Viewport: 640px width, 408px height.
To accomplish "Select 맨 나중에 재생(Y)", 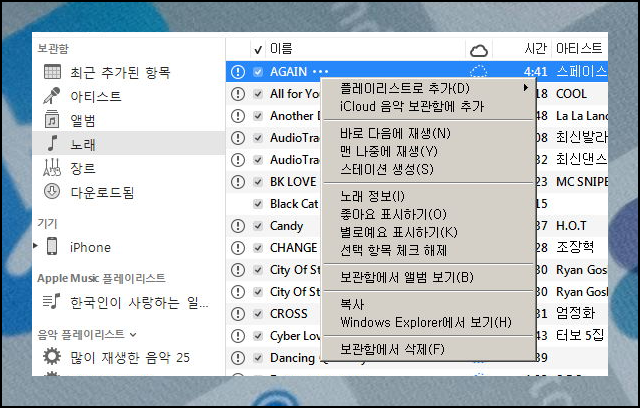I will [x=389, y=151].
